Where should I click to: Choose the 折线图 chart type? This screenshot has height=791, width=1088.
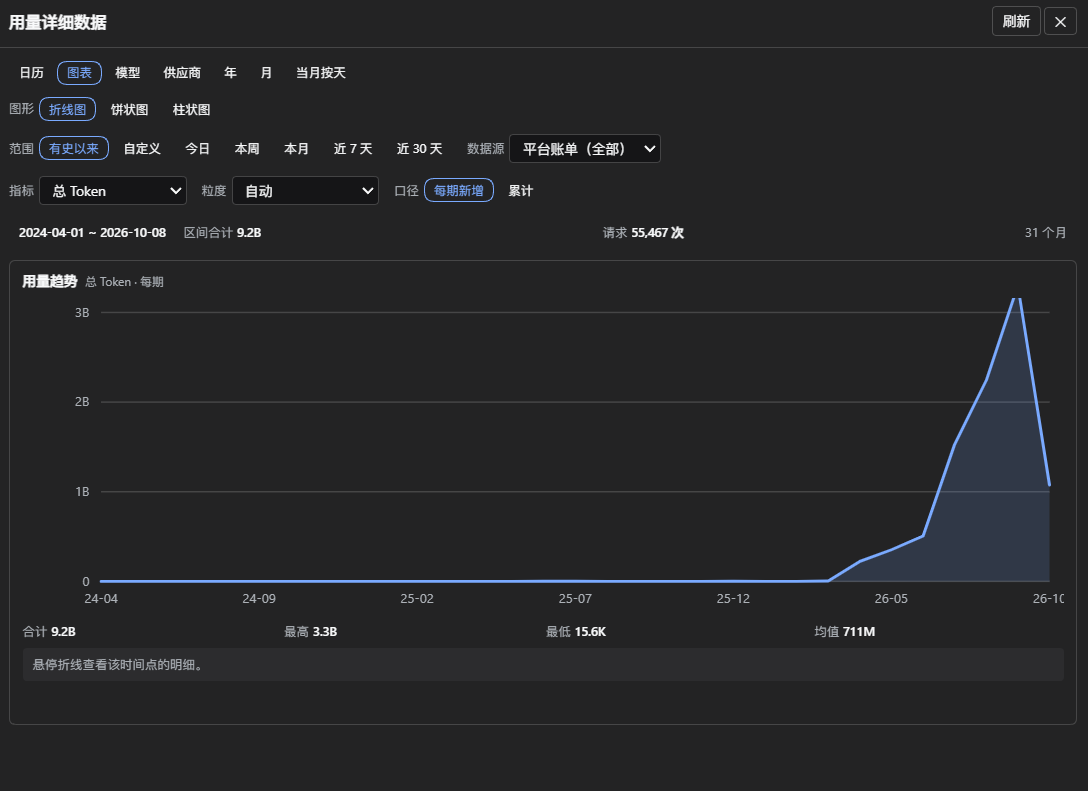coord(67,110)
